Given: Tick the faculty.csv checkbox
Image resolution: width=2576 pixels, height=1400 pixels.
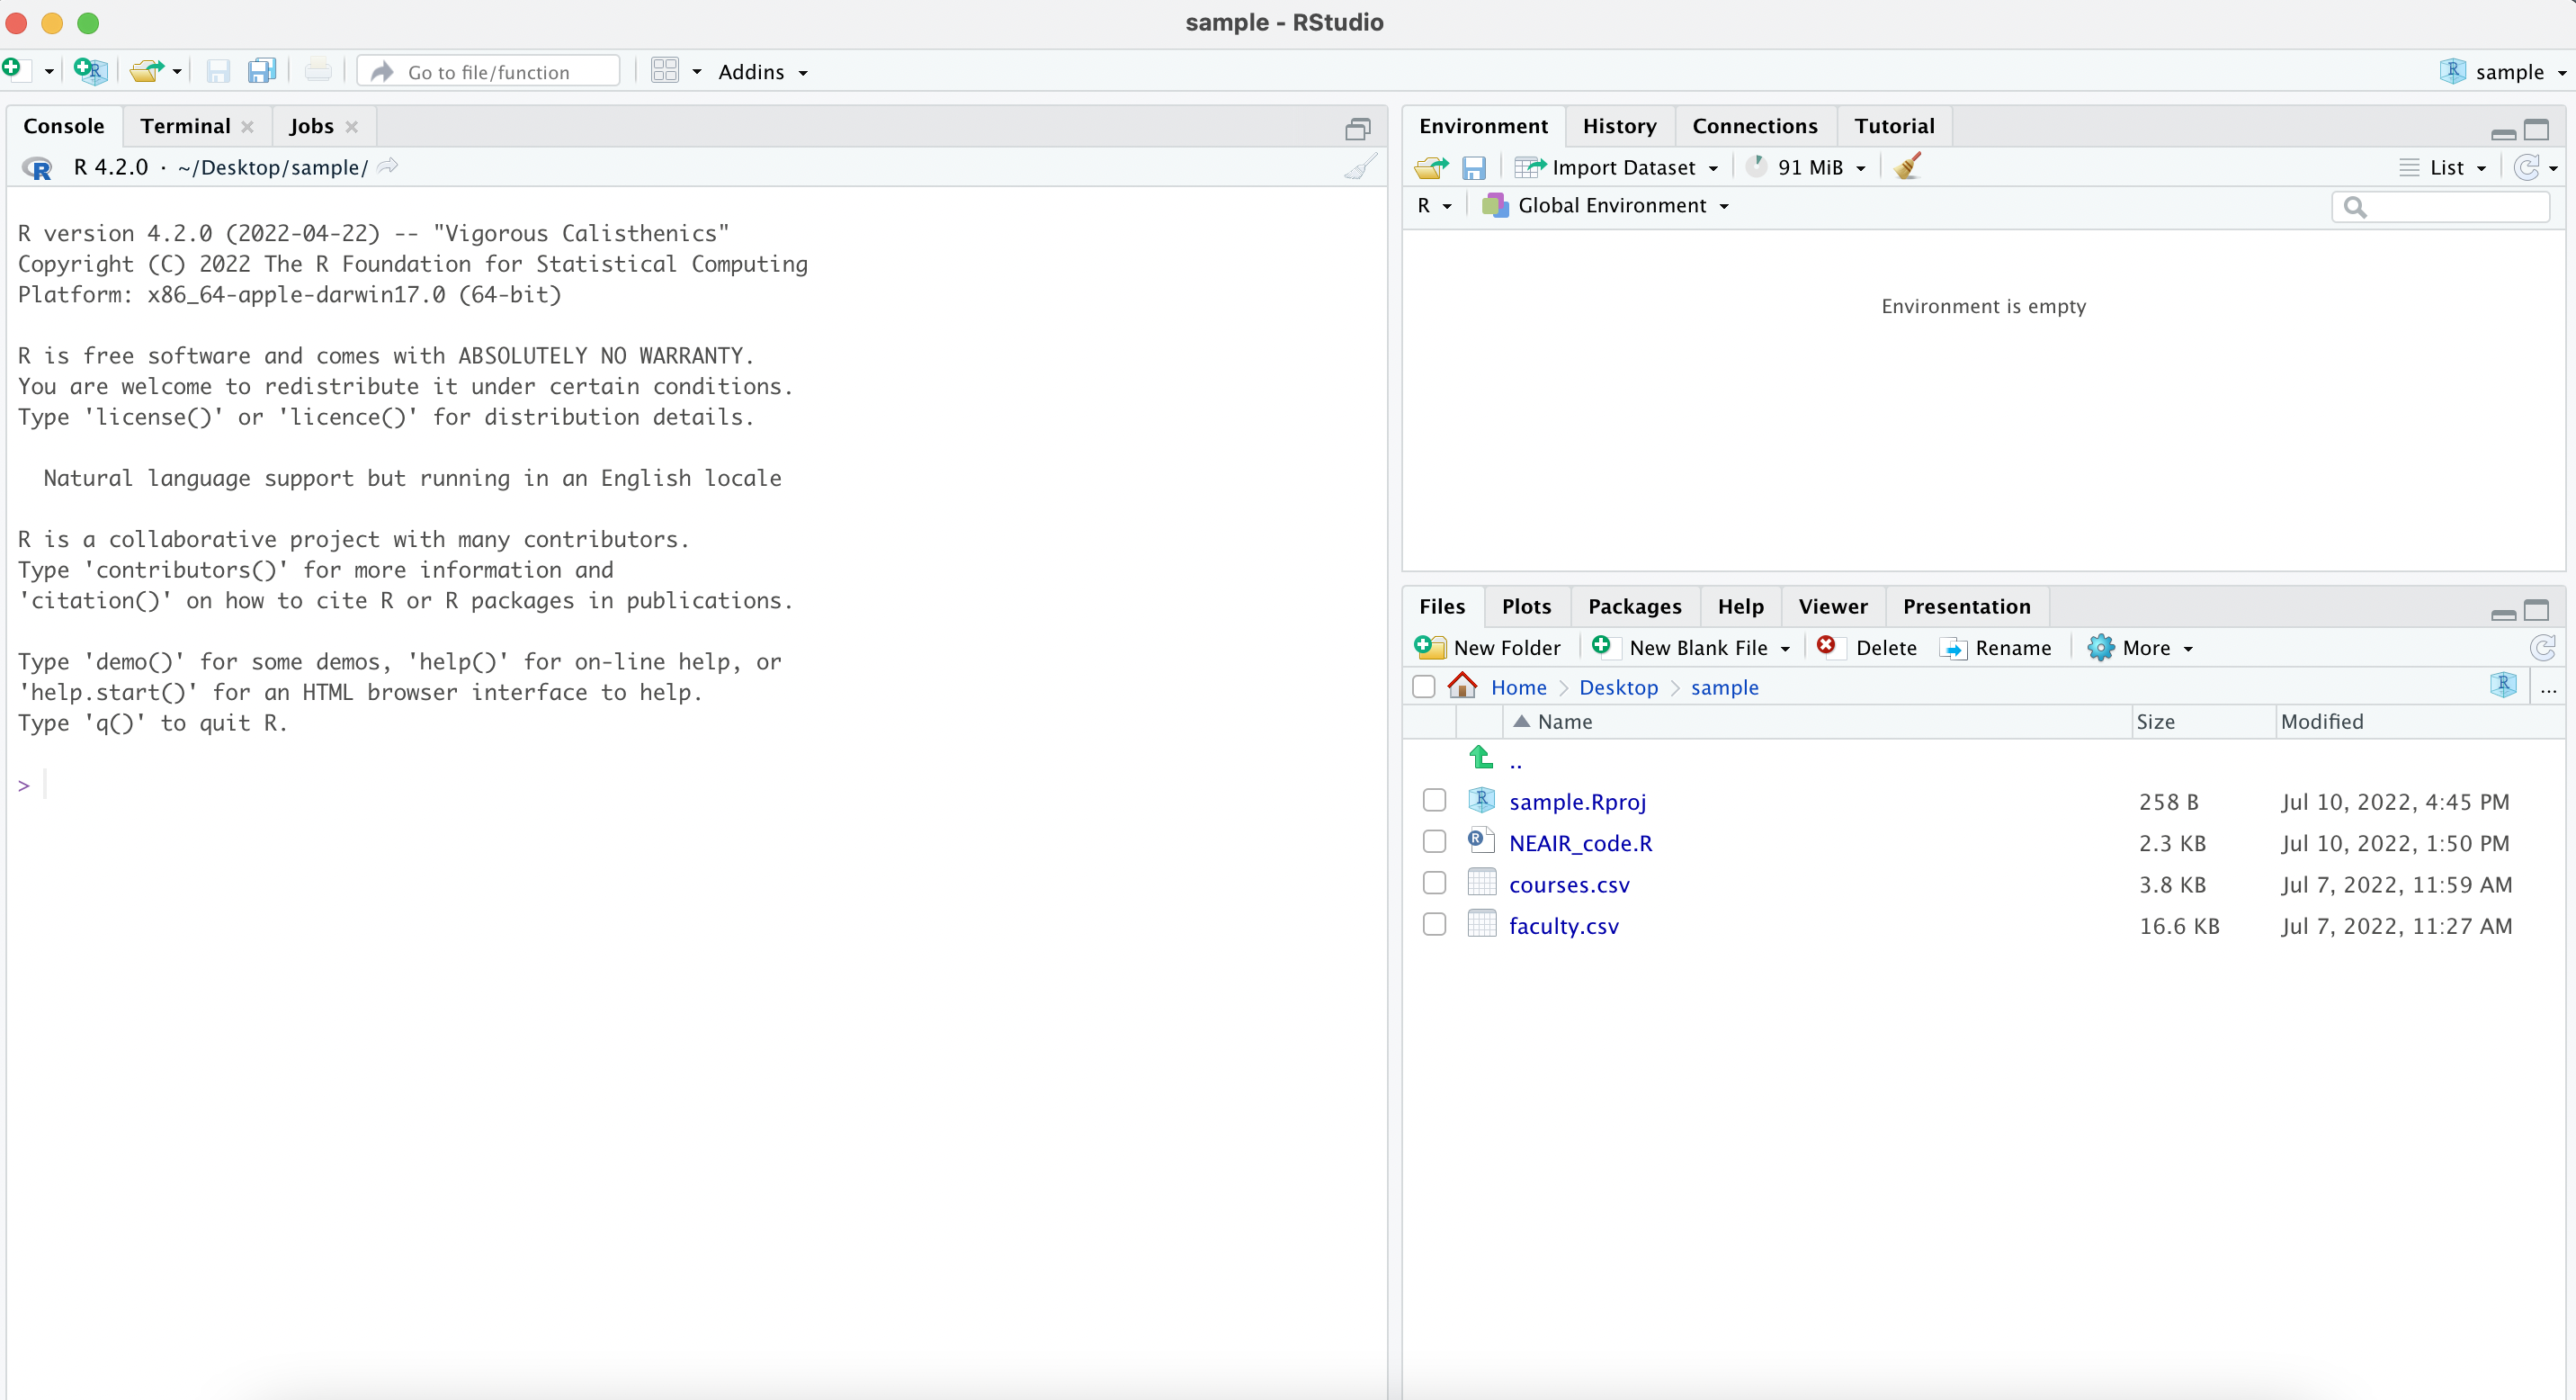Looking at the screenshot, I should [1434, 925].
